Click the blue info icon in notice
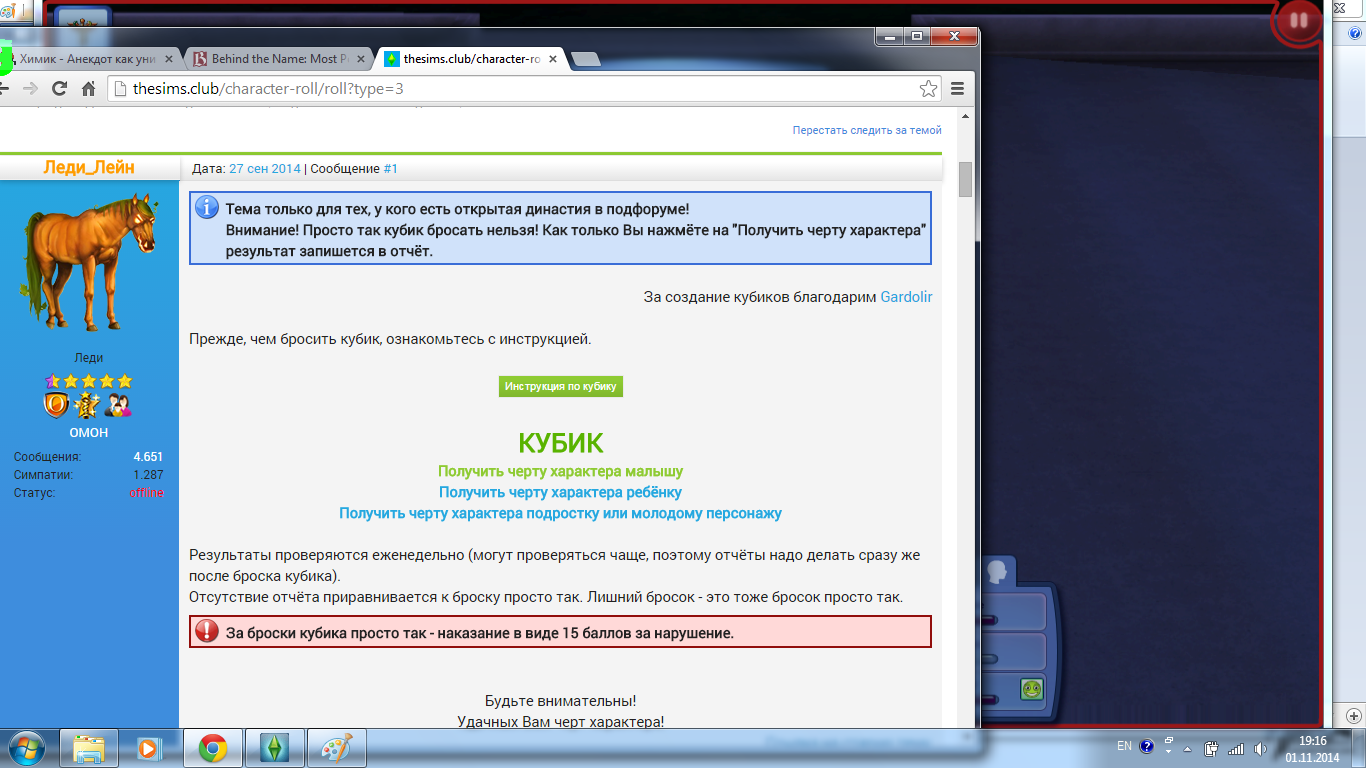Image resolution: width=1366 pixels, height=768 pixels. point(207,208)
